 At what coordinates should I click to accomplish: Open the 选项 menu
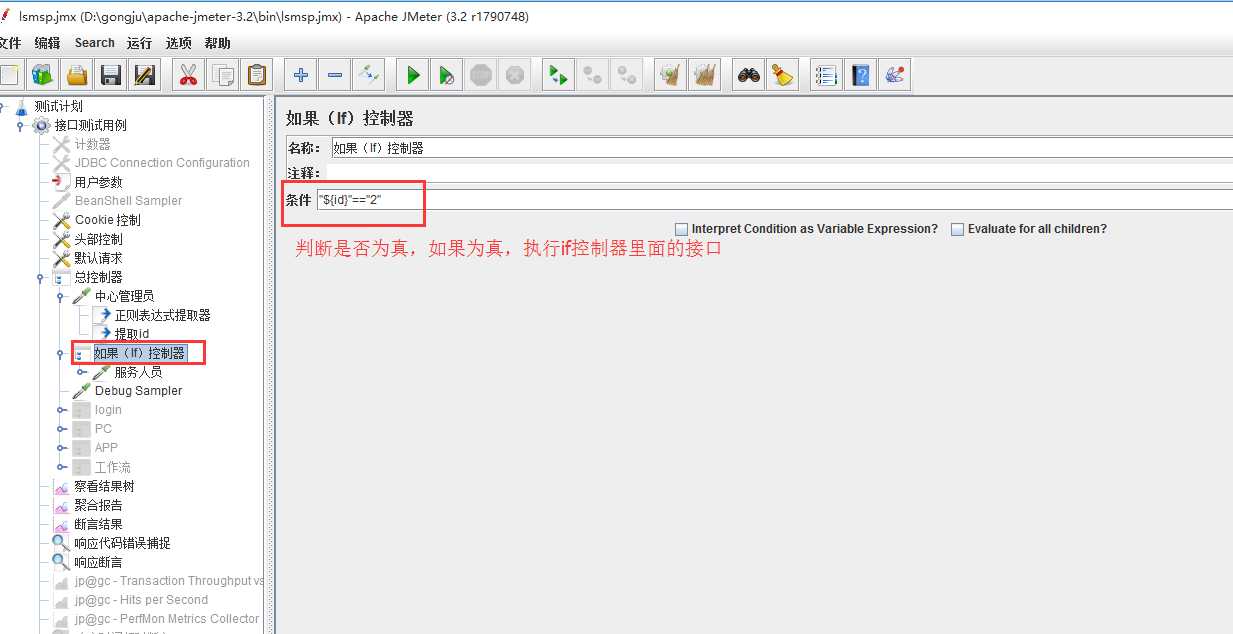pos(179,43)
